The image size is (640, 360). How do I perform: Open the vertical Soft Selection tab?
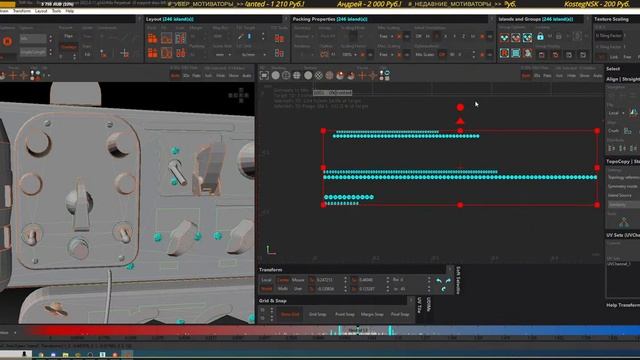pyautogui.click(x=458, y=280)
